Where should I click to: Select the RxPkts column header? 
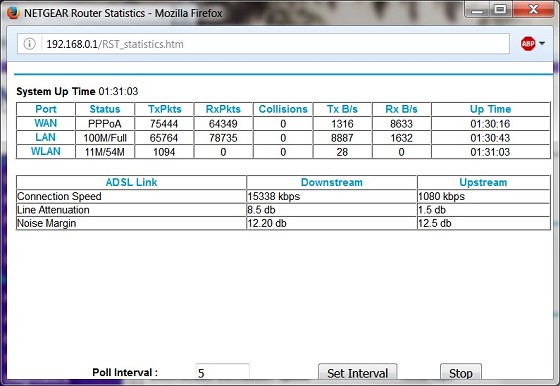223,109
